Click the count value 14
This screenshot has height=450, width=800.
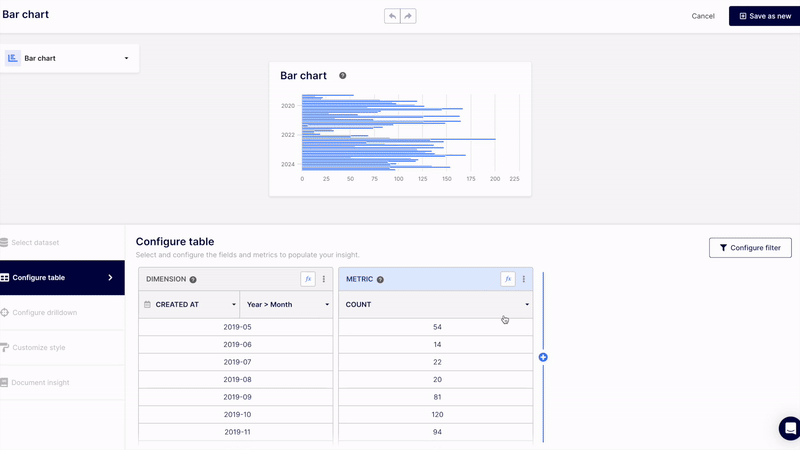(x=437, y=344)
